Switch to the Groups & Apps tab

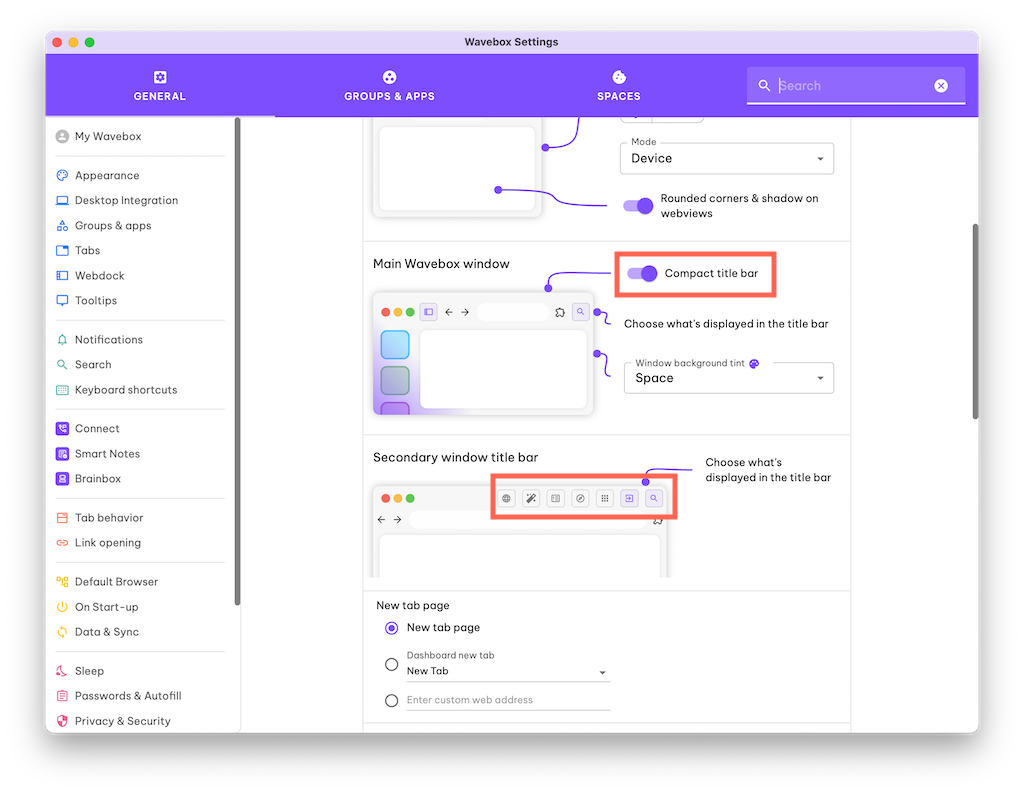(389, 86)
